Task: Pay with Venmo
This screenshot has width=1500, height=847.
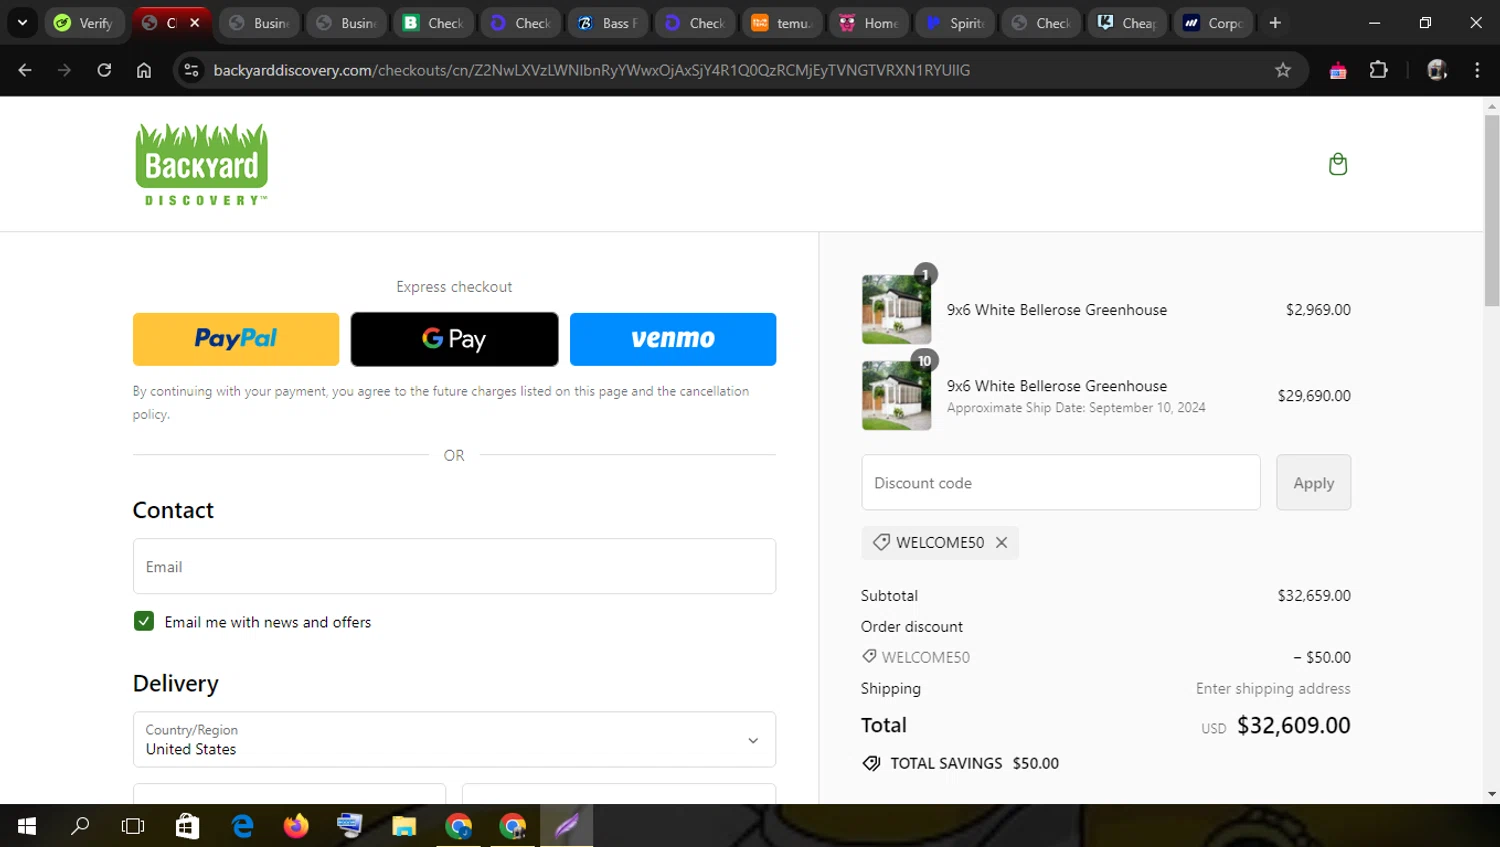Action: coord(673,339)
